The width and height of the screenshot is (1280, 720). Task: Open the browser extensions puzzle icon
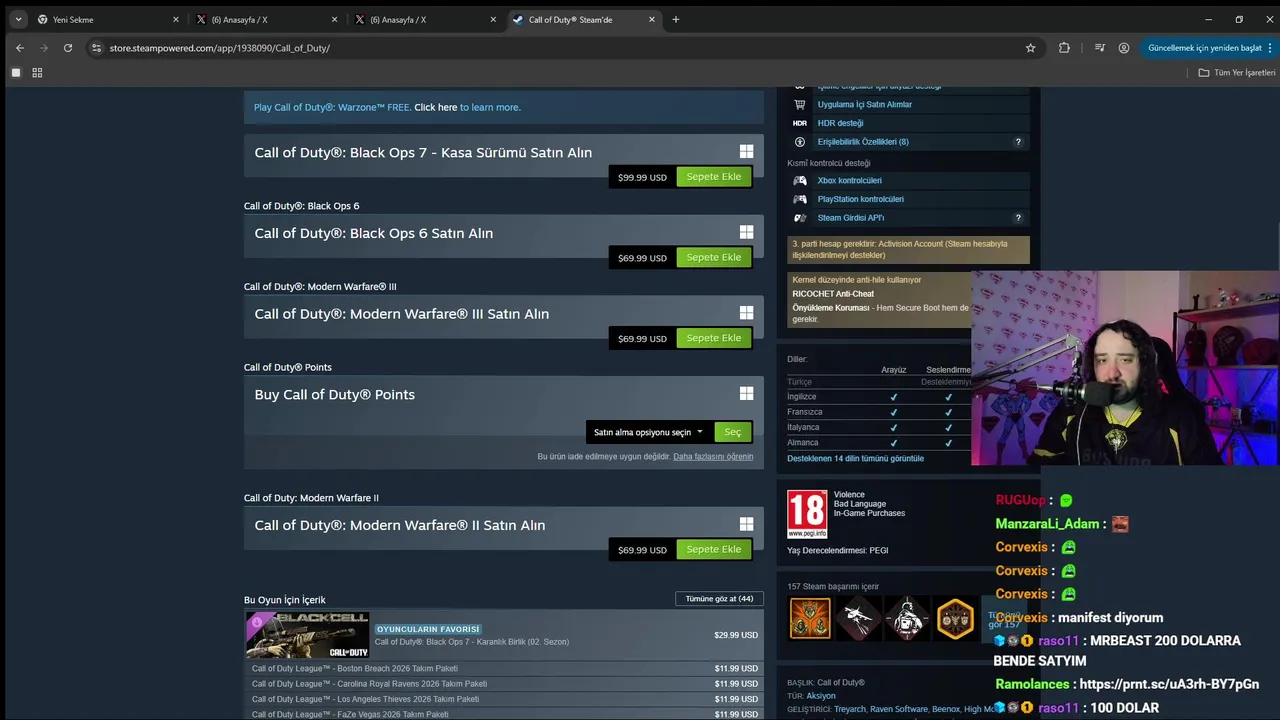click(1064, 48)
